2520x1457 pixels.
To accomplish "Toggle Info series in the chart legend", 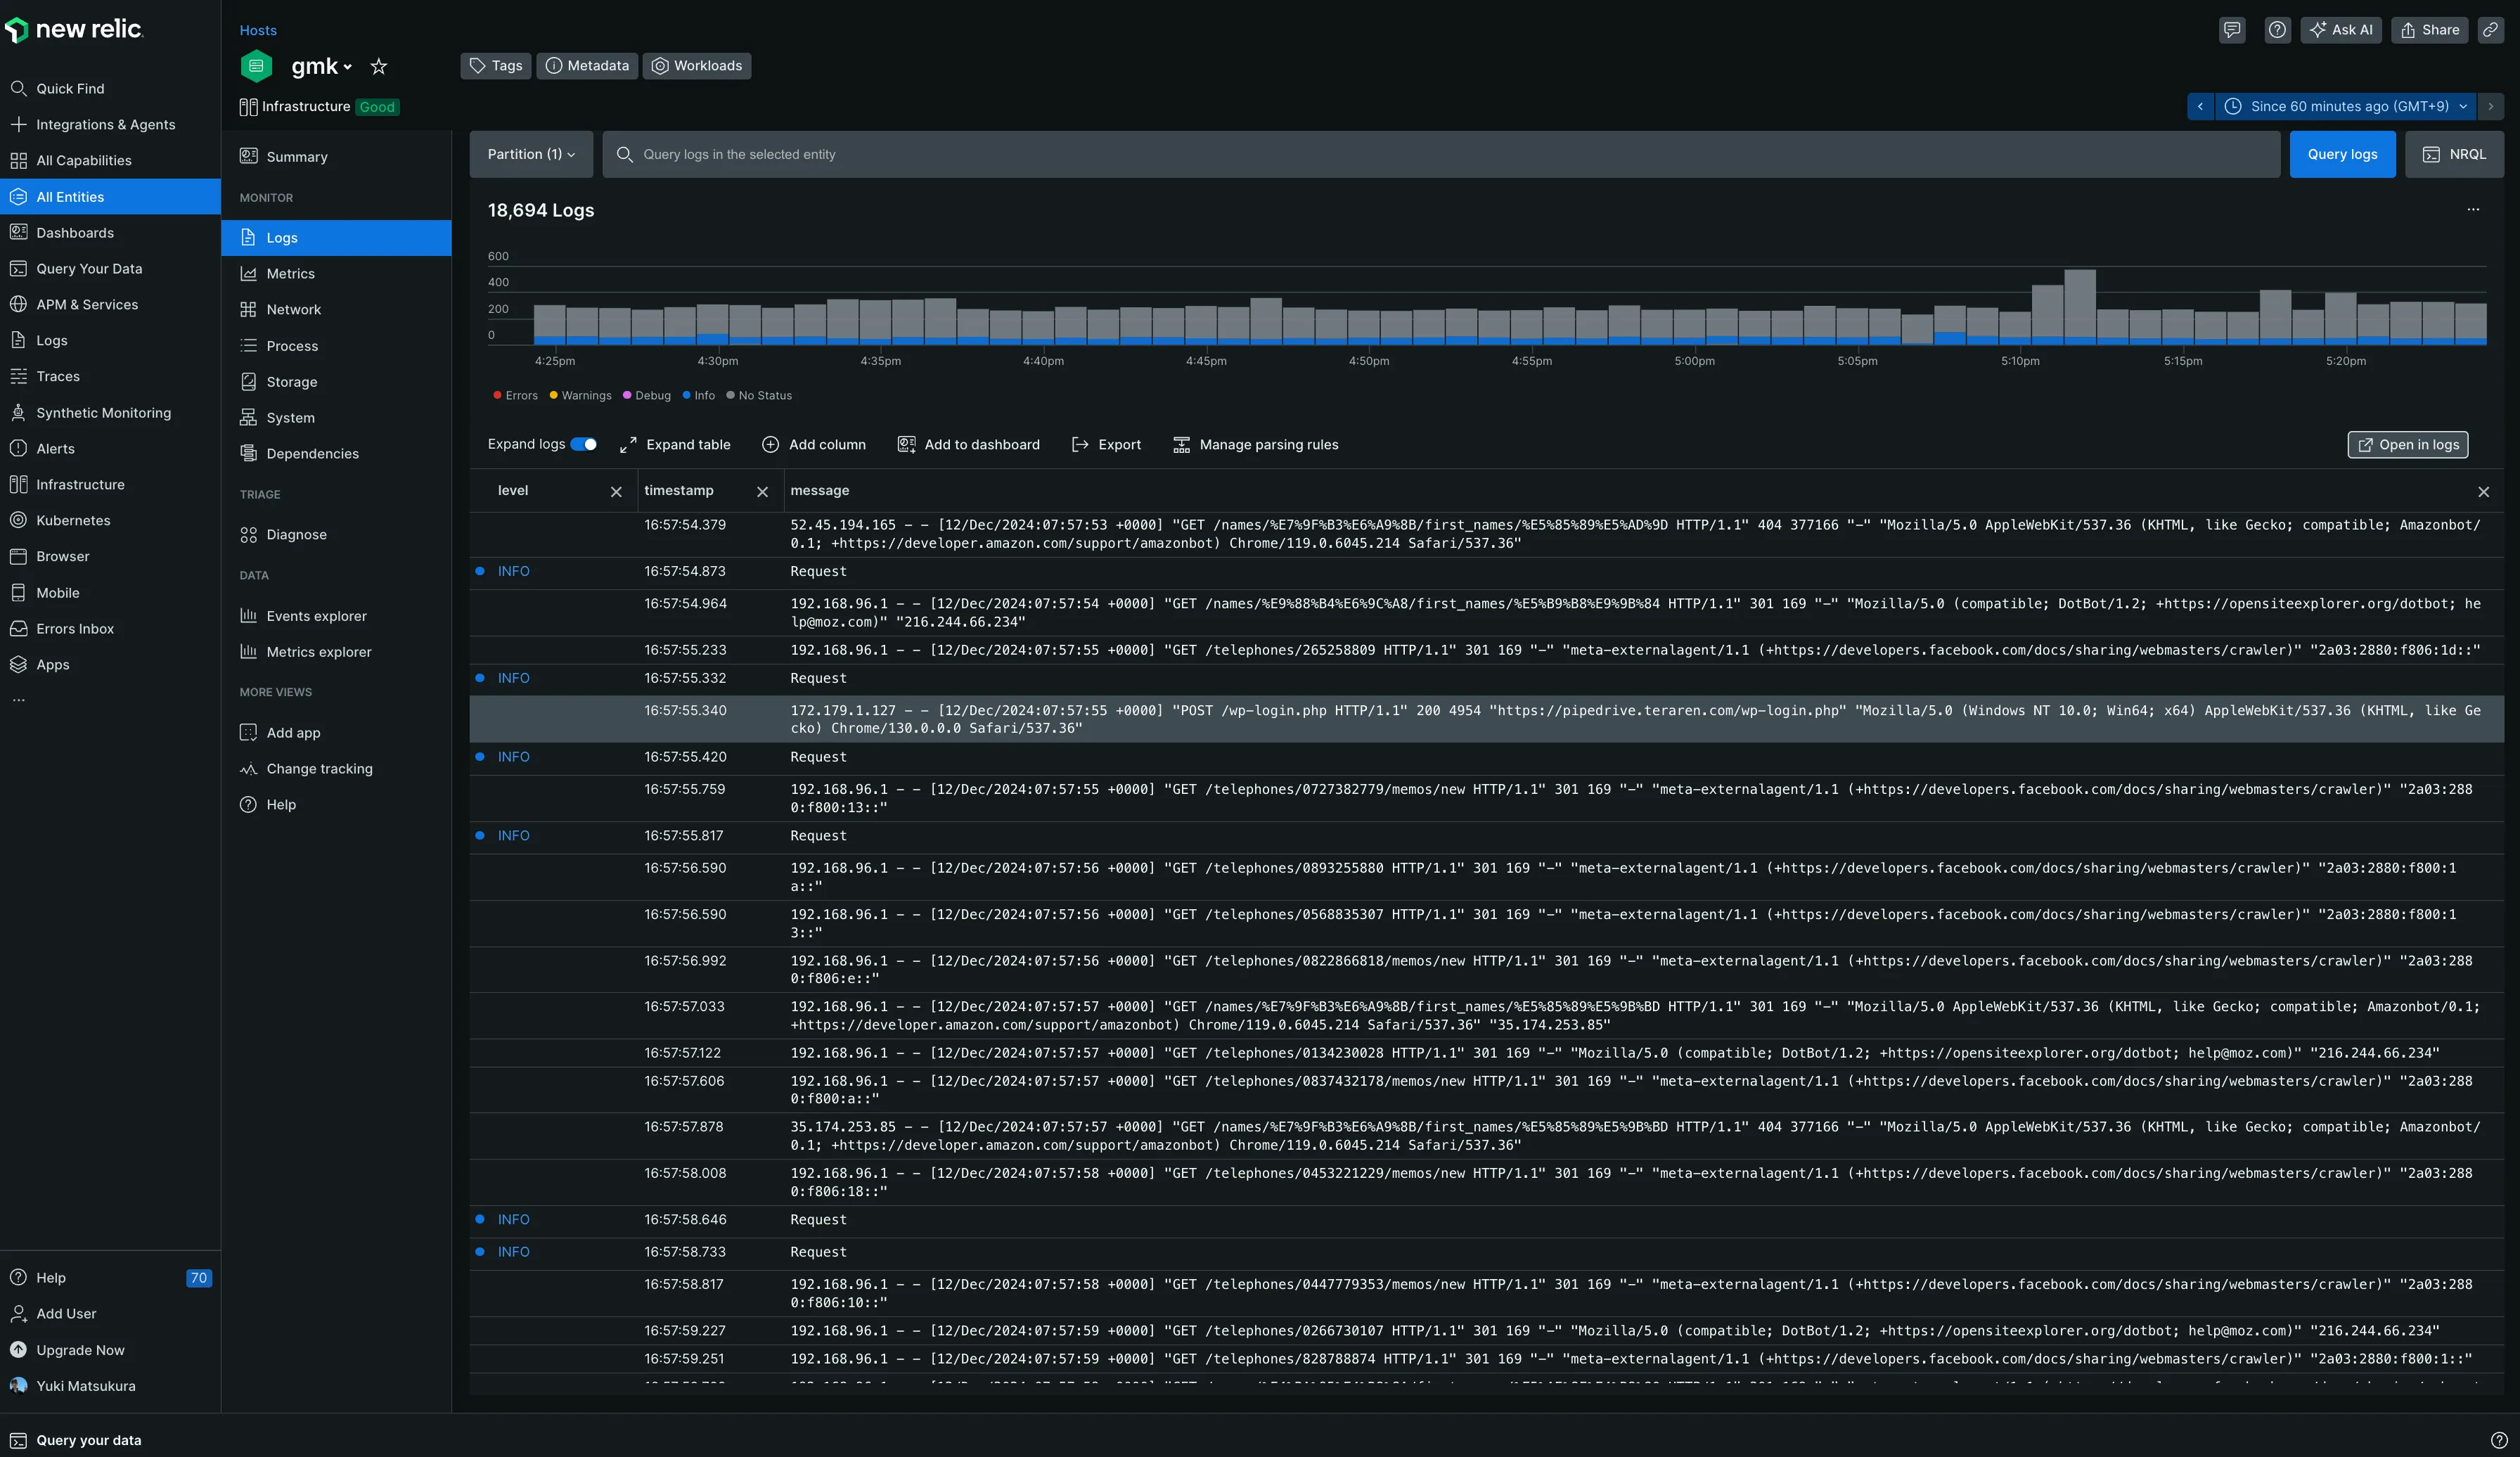I will coord(699,396).
